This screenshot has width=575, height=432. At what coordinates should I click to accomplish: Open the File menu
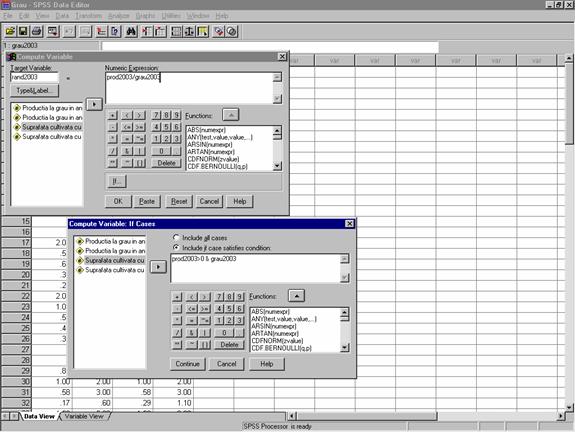tap(8, 16)
